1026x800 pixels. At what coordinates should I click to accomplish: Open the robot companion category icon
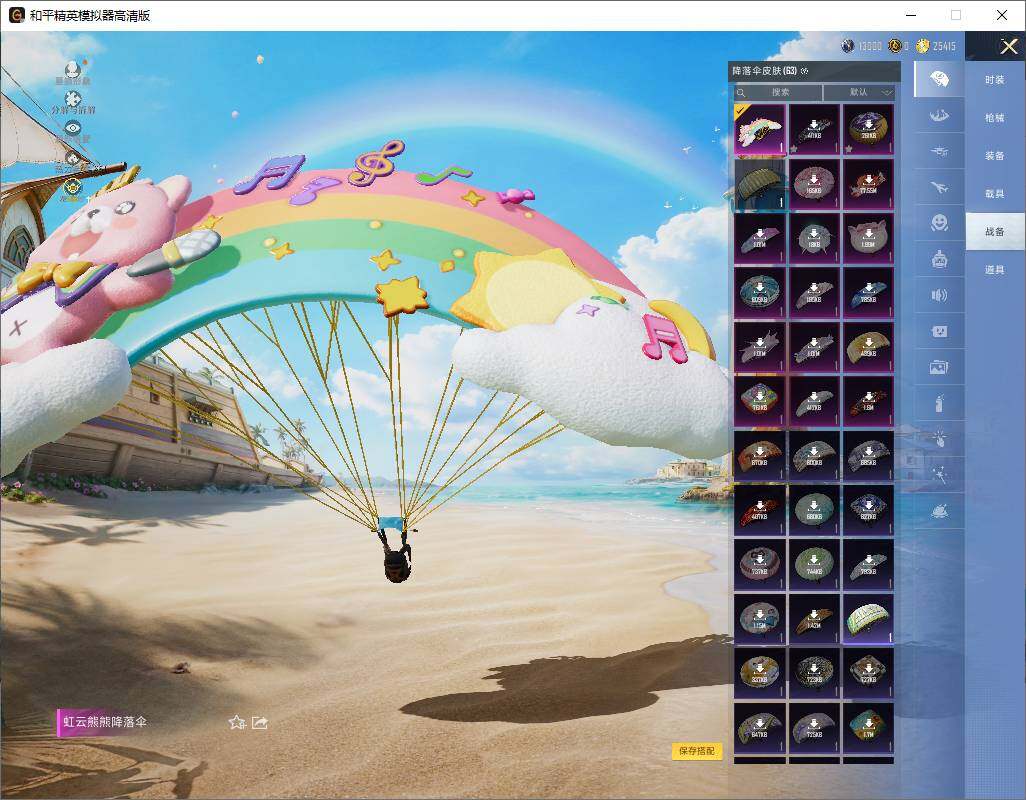939,259
